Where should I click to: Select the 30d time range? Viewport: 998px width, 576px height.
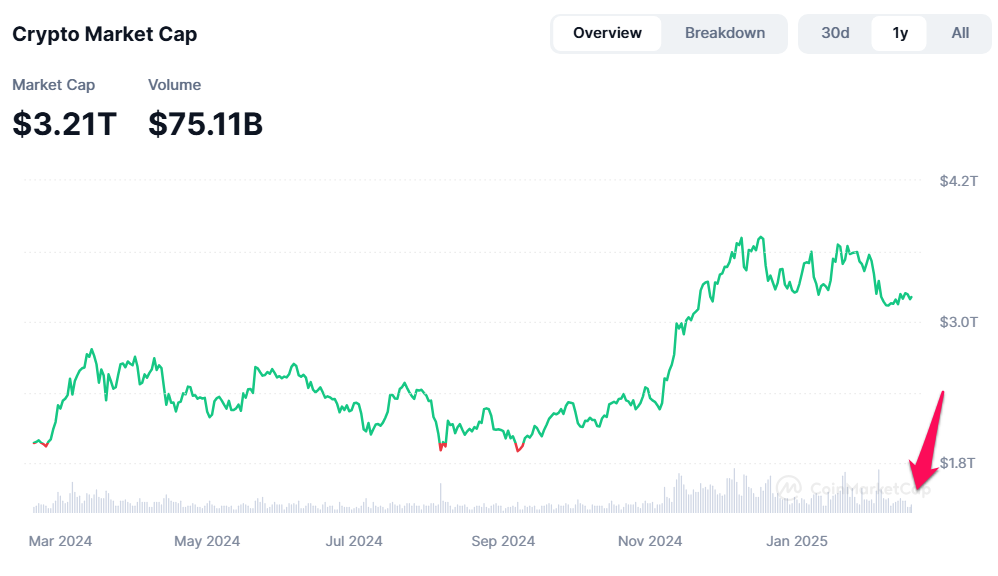(835, 32)
